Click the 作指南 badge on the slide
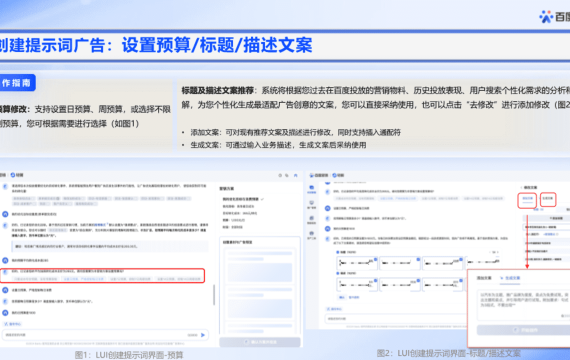Image resolution: width=570 pixels, height=360 pixels. [x=17, y=83]
